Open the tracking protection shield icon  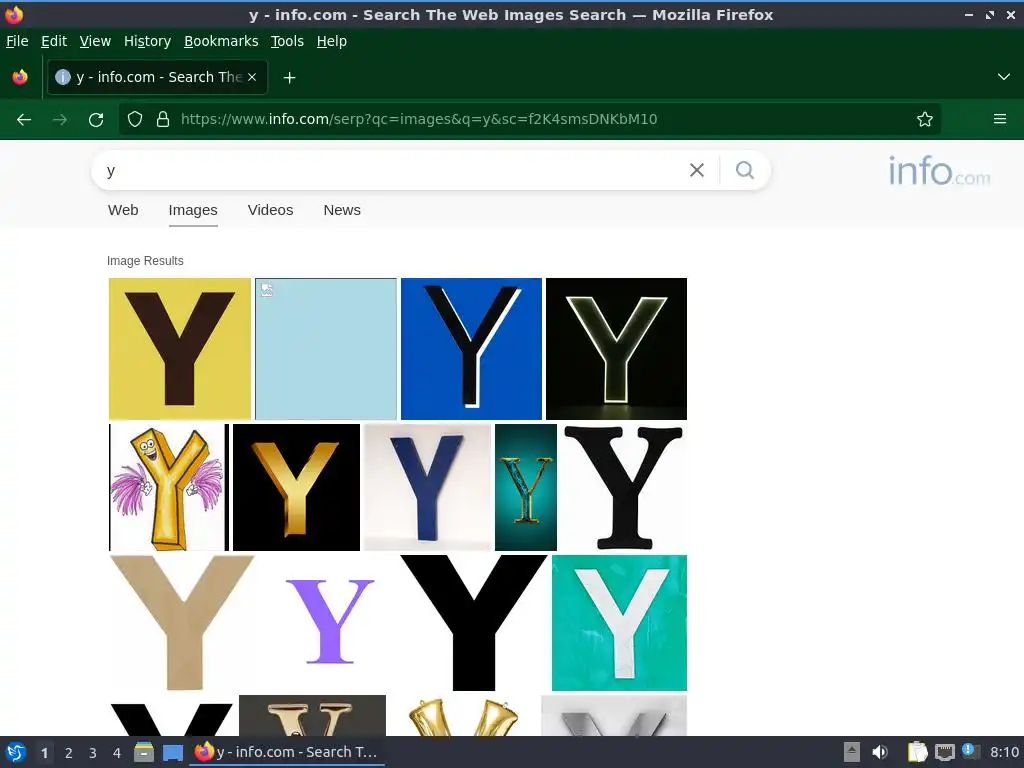pos(135,119)
